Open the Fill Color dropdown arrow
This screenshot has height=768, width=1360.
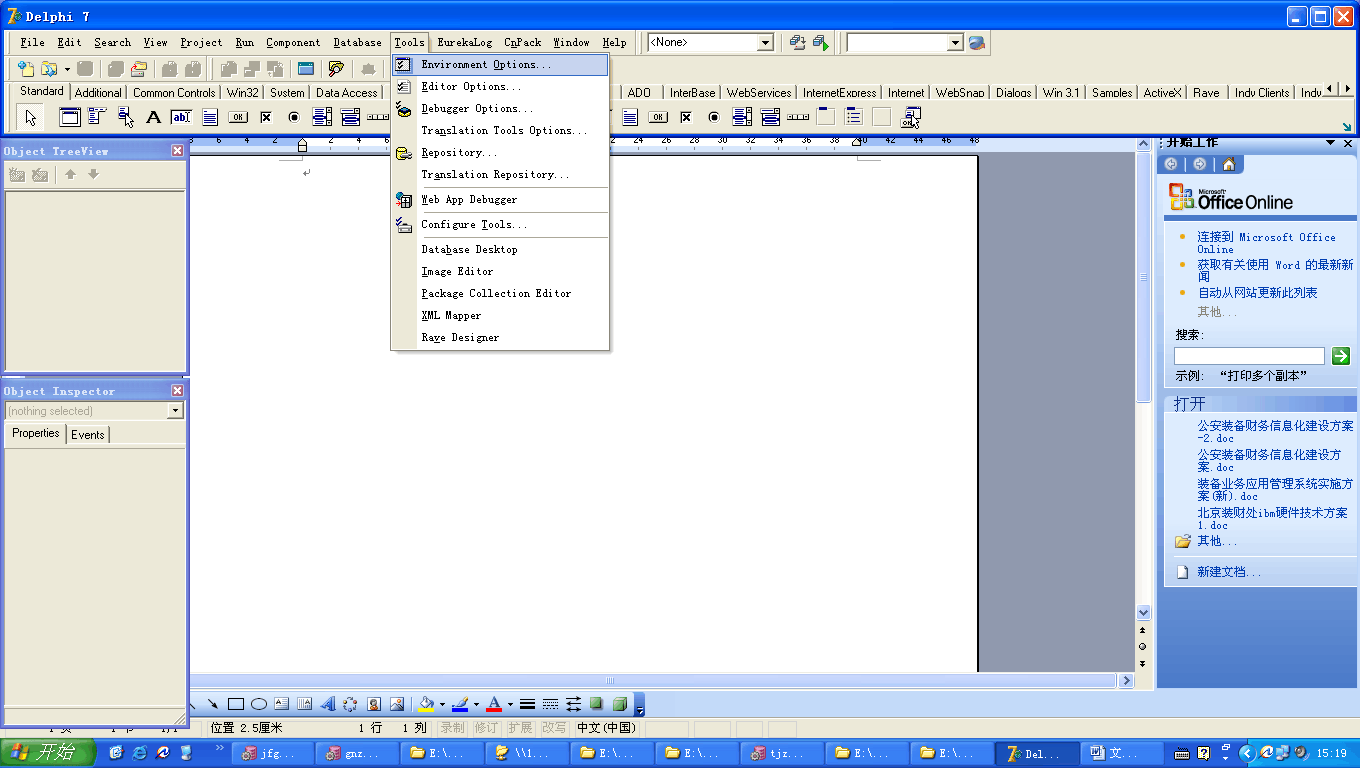click(442, 704)
